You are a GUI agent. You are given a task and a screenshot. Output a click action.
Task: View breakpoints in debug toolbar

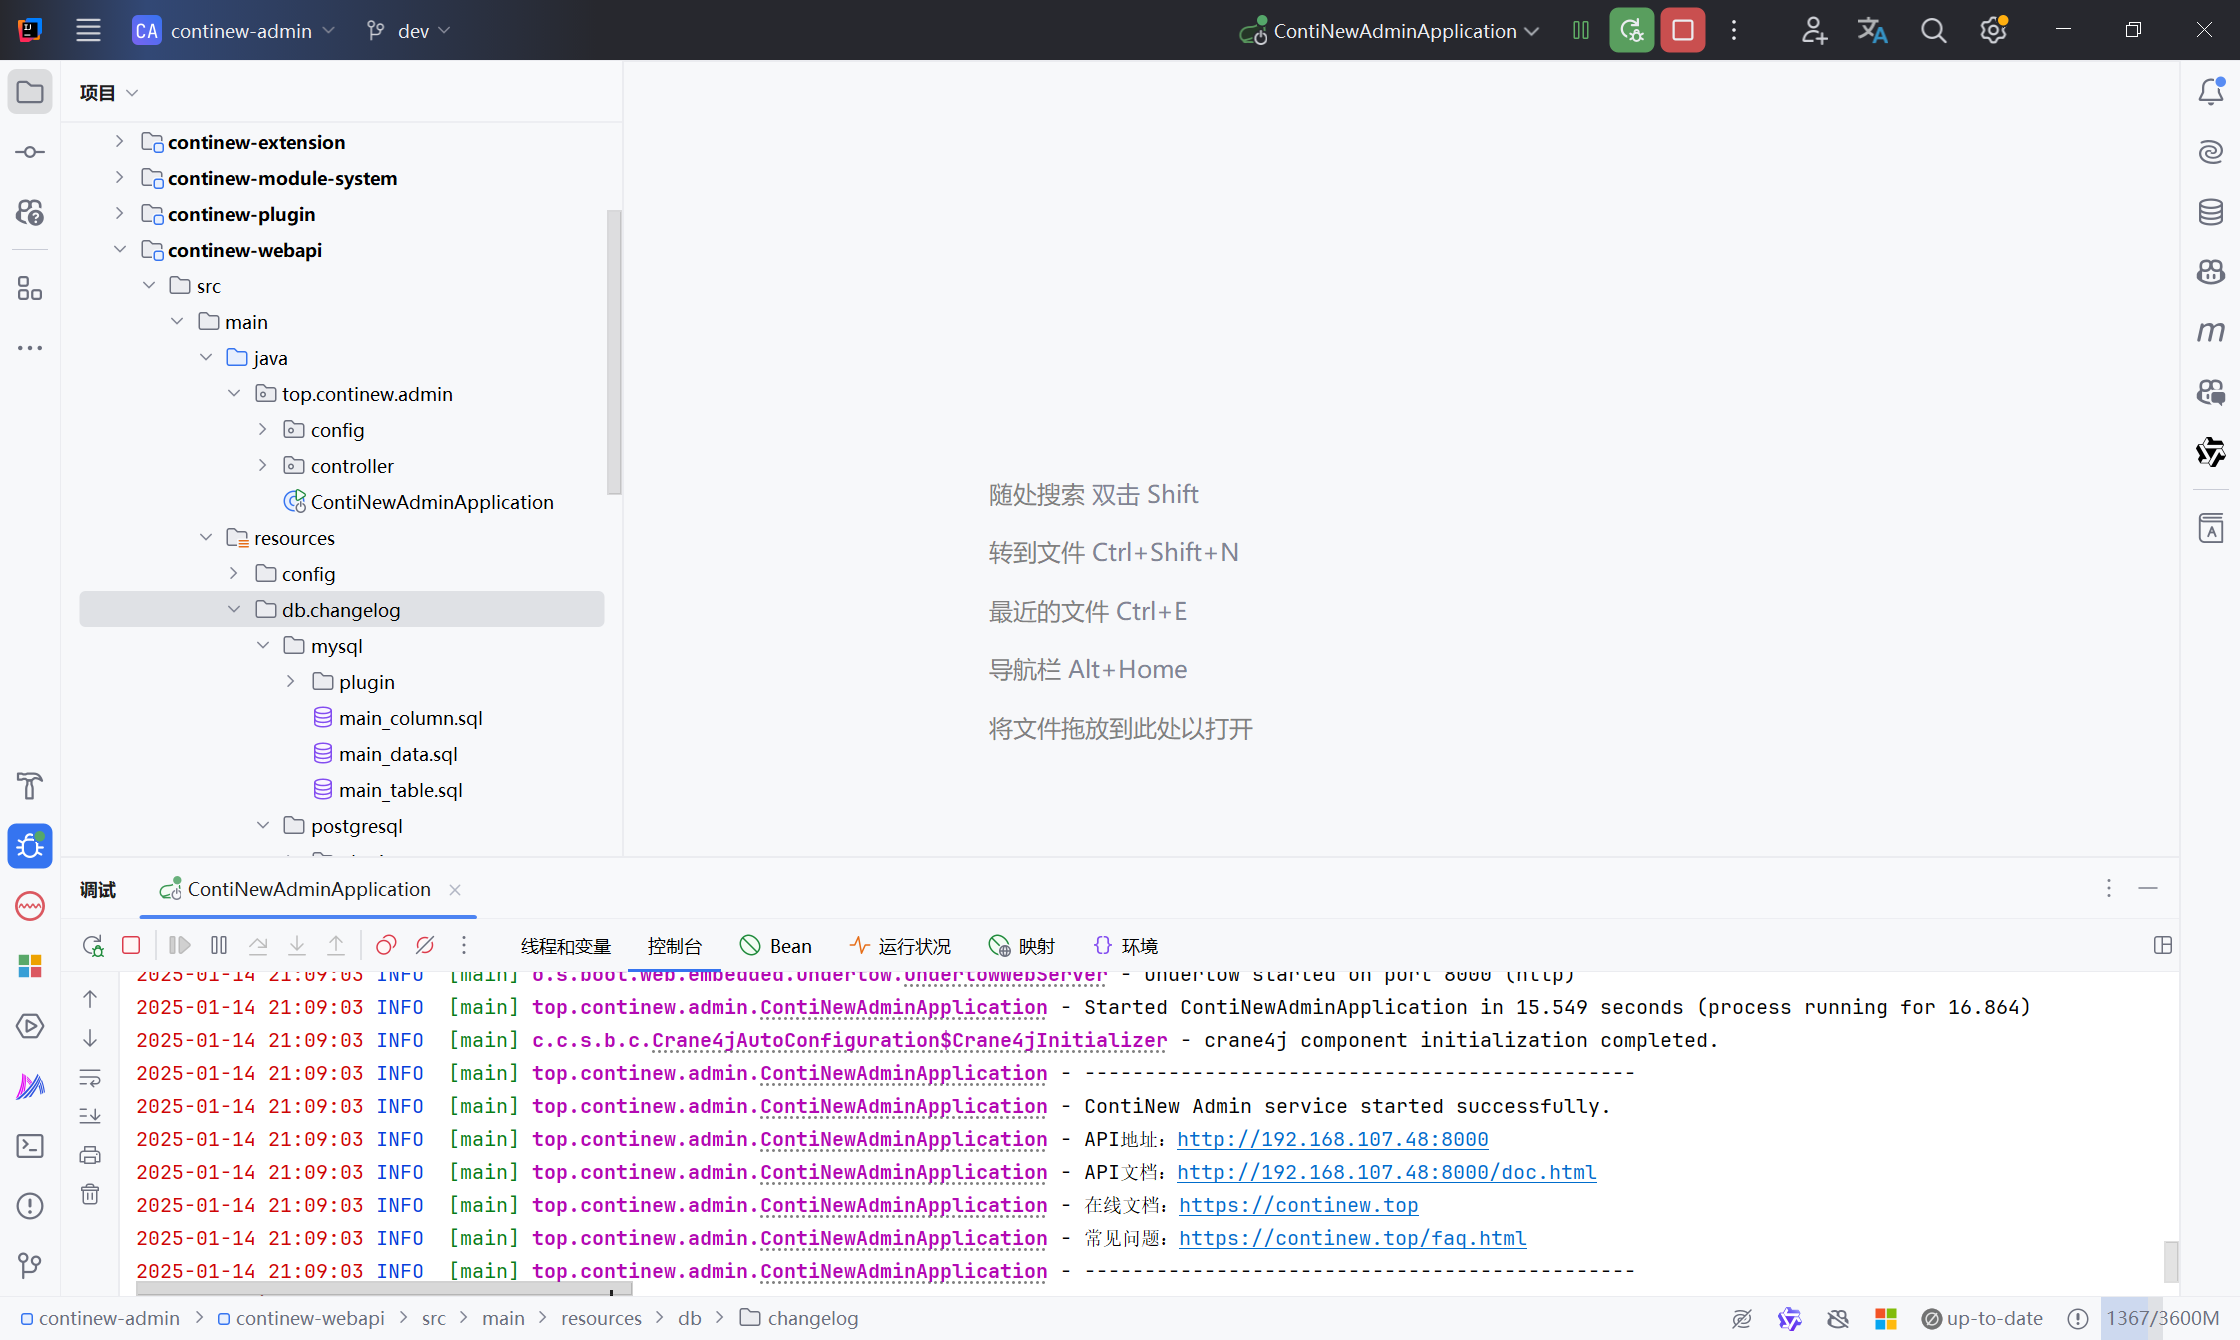[x=386, y=945]
